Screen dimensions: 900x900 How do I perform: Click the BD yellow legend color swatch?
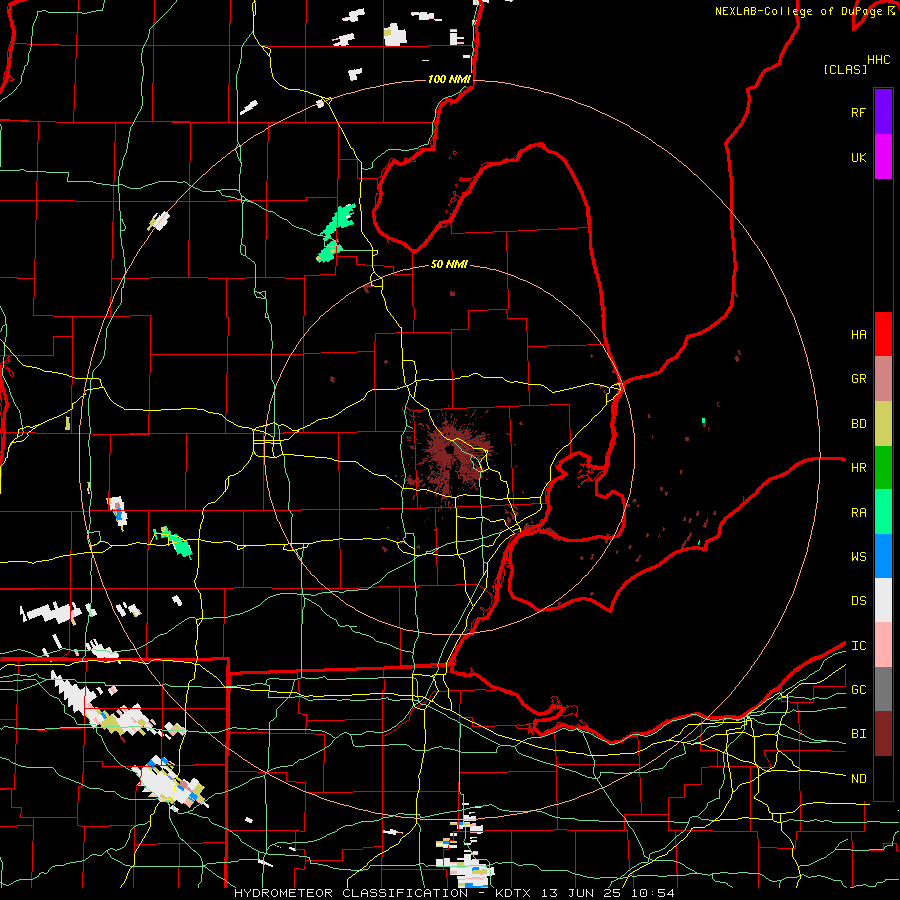tap(883, 423)
